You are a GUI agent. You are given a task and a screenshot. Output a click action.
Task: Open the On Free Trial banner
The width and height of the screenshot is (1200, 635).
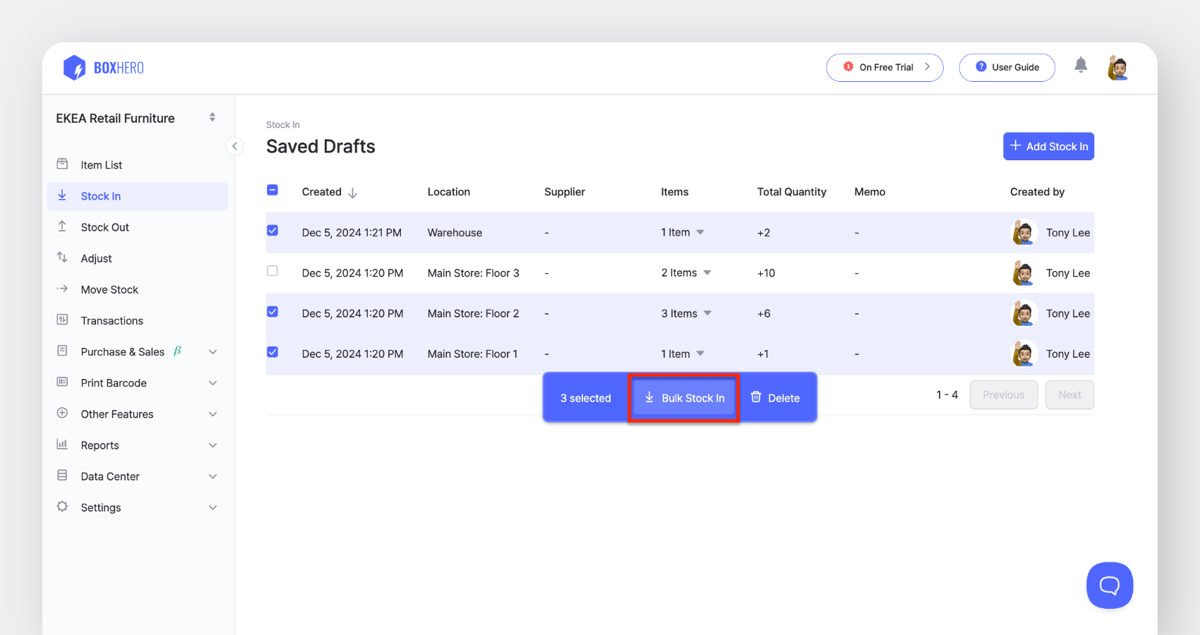(884, 67)
